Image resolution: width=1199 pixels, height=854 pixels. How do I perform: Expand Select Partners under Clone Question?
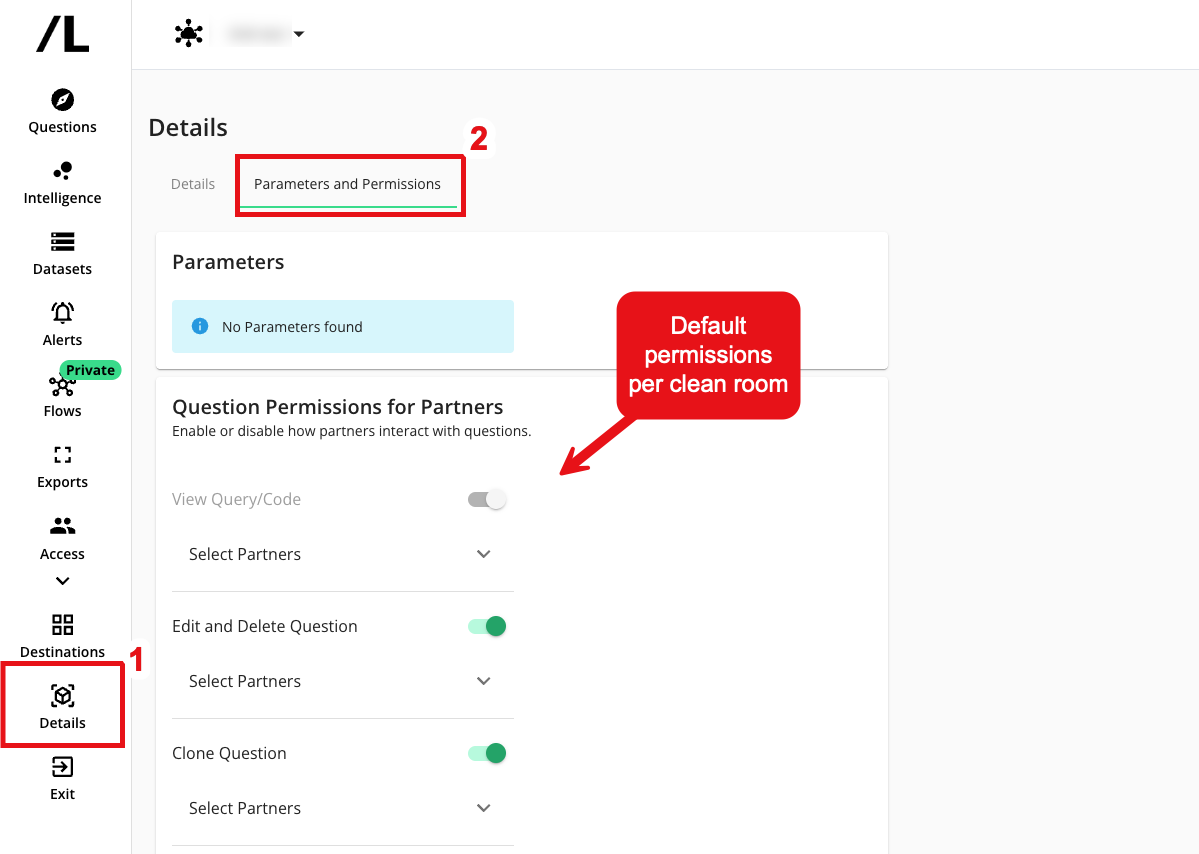342,808
